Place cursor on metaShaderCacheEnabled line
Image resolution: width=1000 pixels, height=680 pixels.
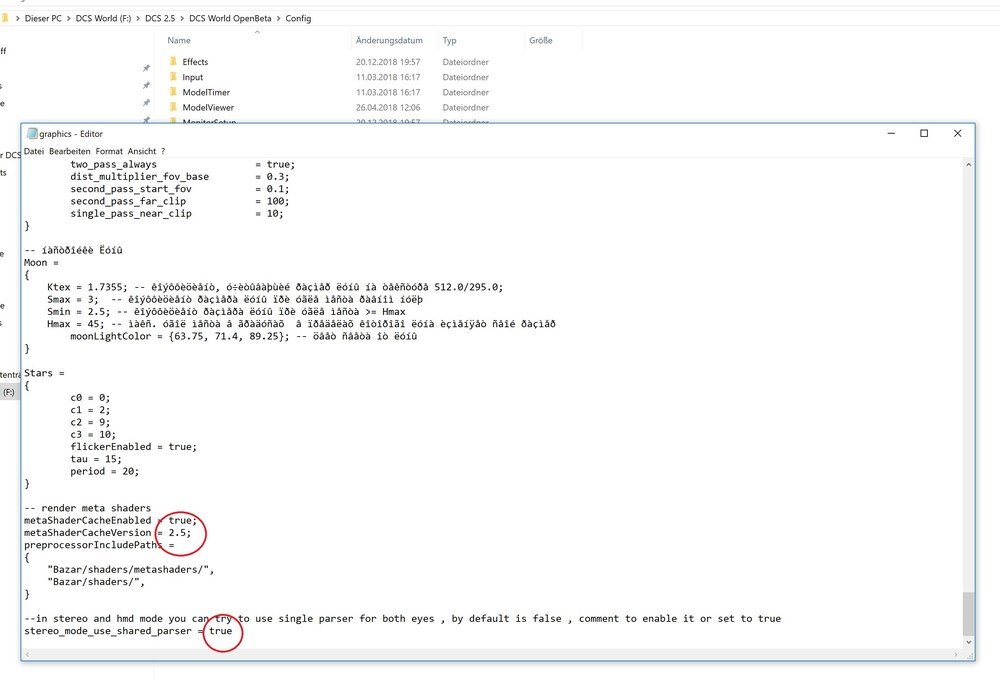point(110,521)
